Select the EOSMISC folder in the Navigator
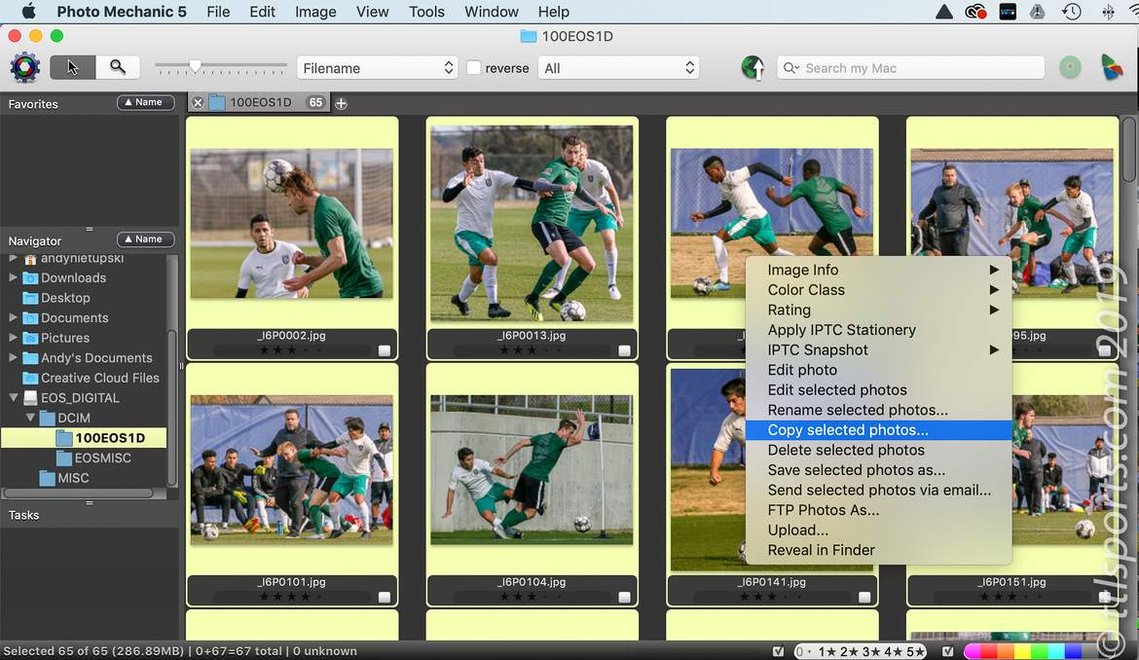The height and width of the screenshot is (660, 1139). pyautogui.click(x=94, y=458)
